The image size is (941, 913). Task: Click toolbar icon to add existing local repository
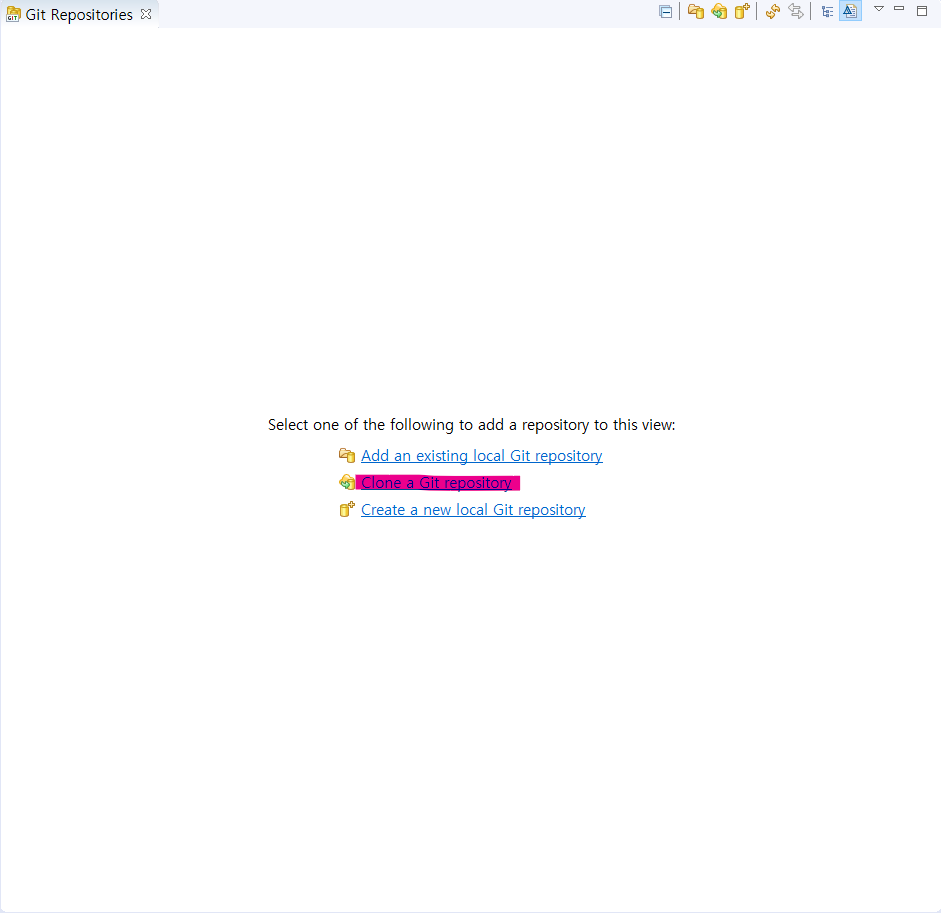click(696, 11)
